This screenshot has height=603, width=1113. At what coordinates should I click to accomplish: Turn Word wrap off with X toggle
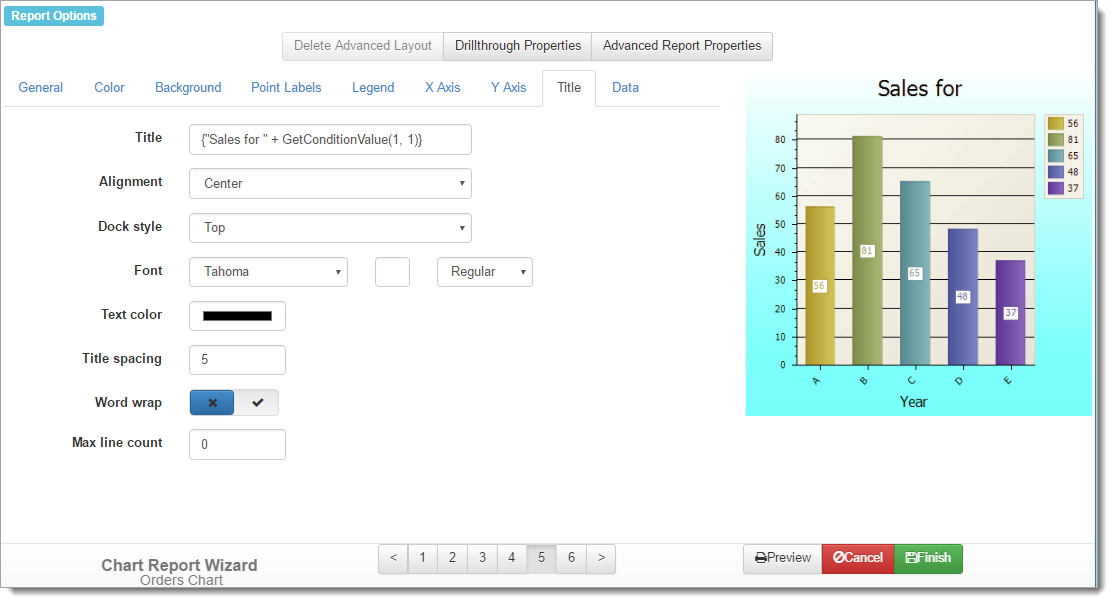point(212,402)
